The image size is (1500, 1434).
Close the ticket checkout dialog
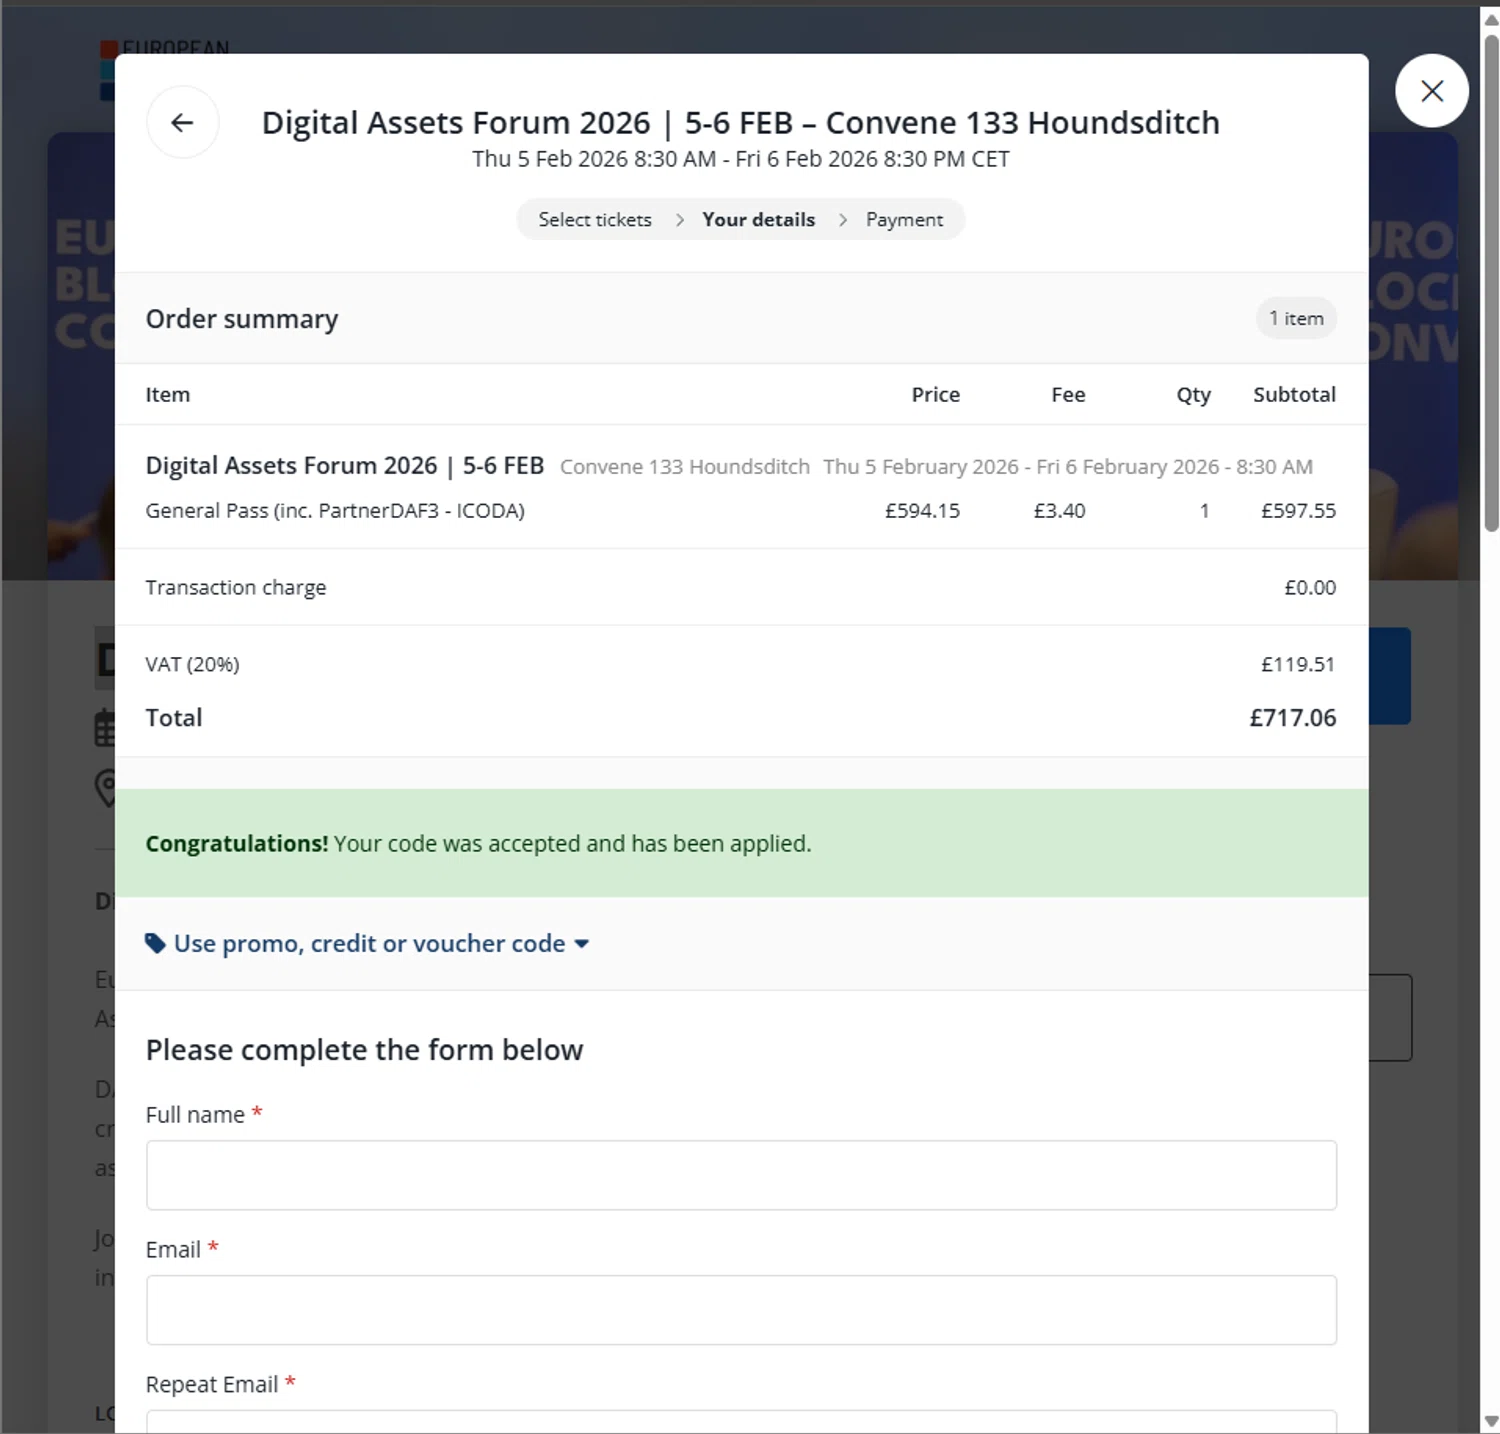[x=1432, y=91]
